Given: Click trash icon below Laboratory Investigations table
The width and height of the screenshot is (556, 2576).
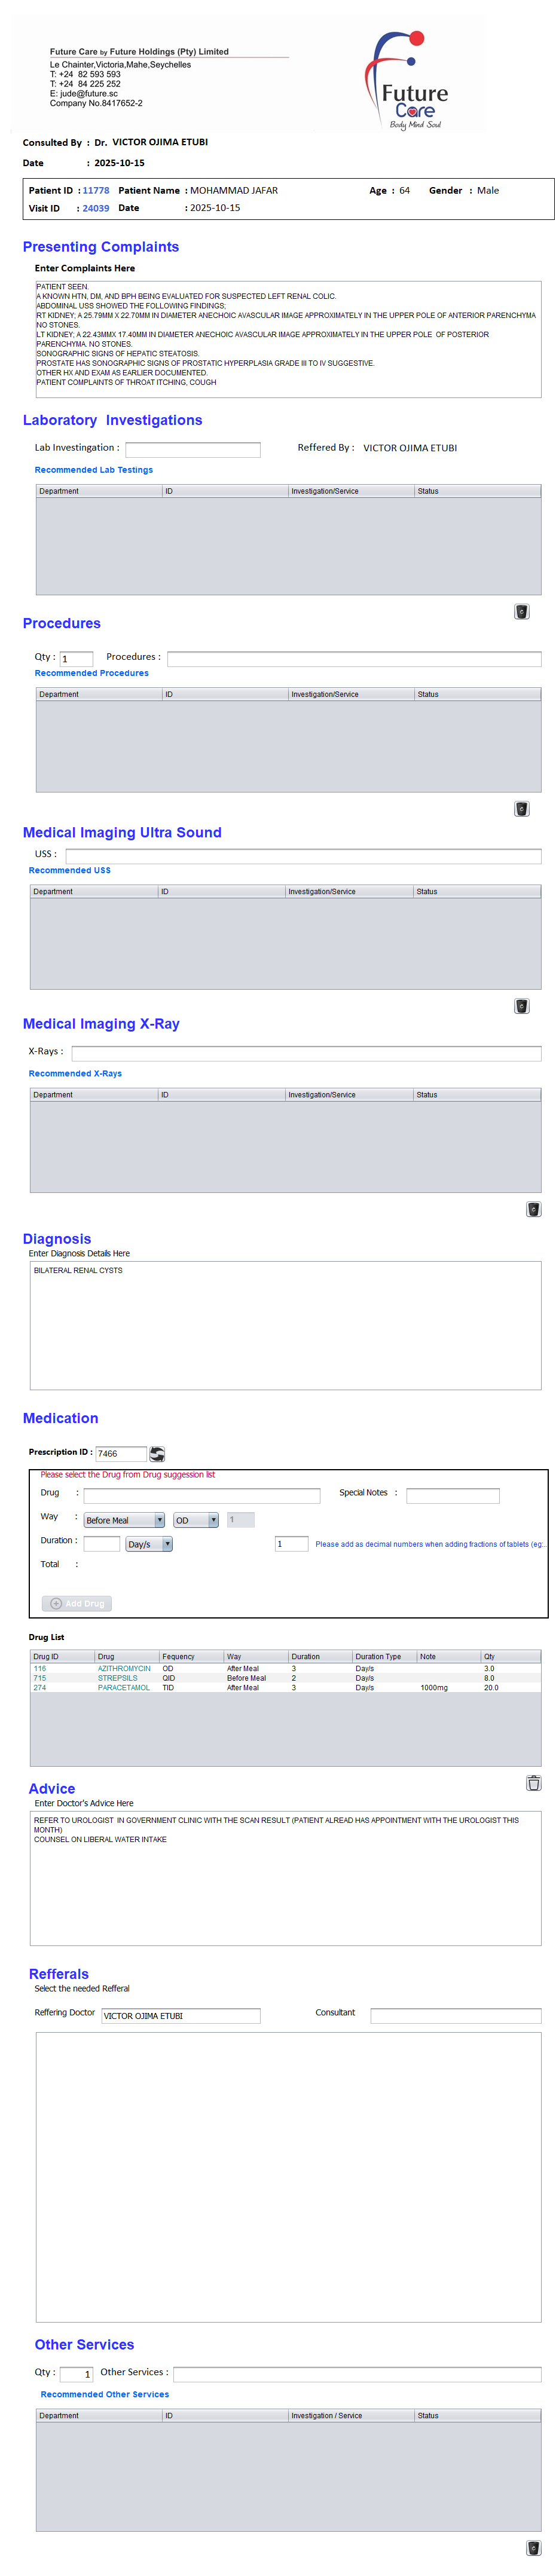Looking at the screenshot, I should point(521,612).
